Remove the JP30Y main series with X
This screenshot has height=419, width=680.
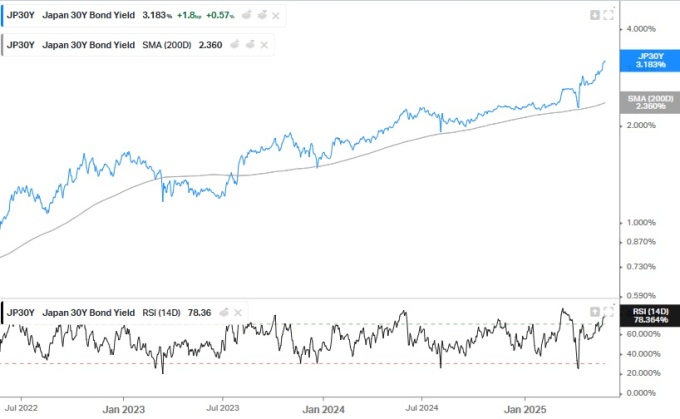(x=275, y=16)
